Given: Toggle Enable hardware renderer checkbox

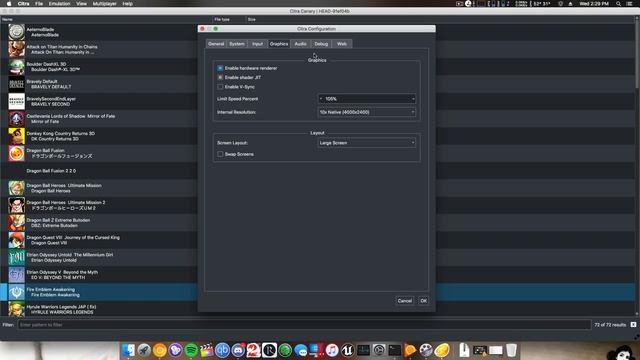Looking at the screenshot, I should point(220,68).
